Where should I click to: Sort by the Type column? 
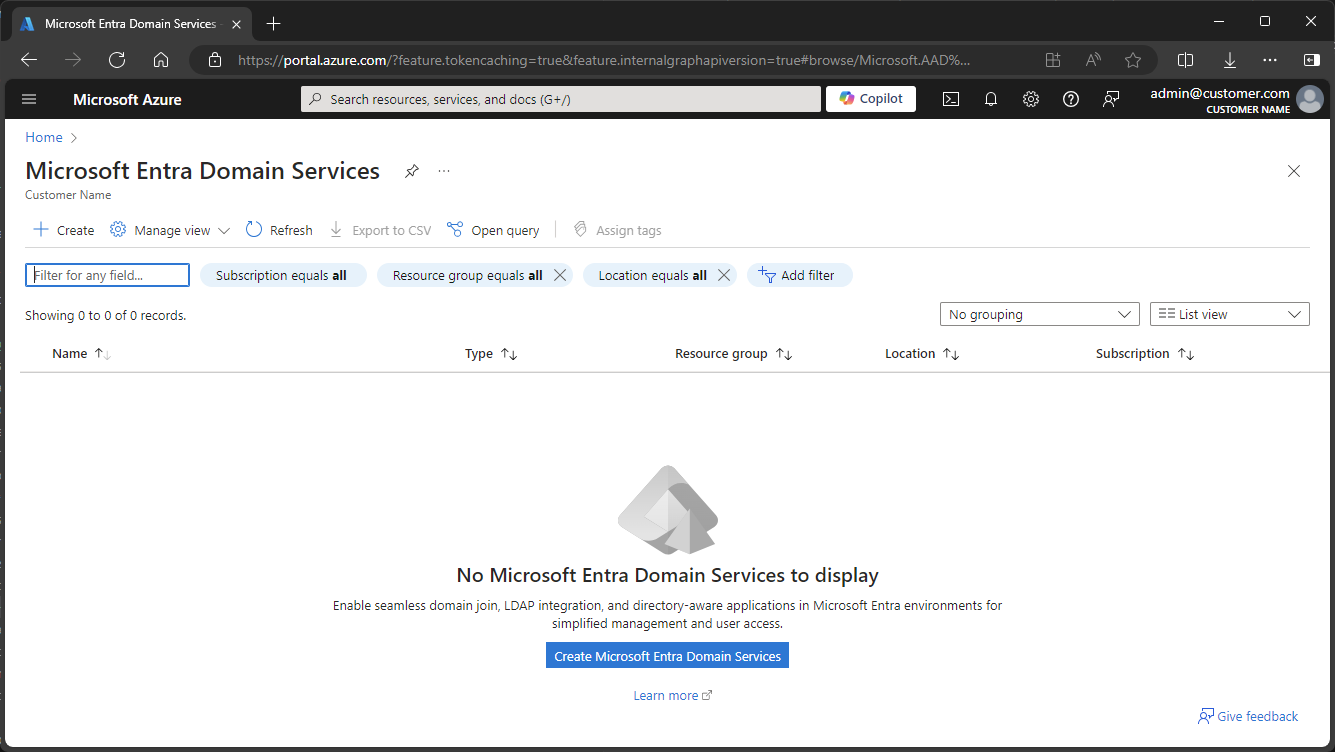tap(491, 354)
